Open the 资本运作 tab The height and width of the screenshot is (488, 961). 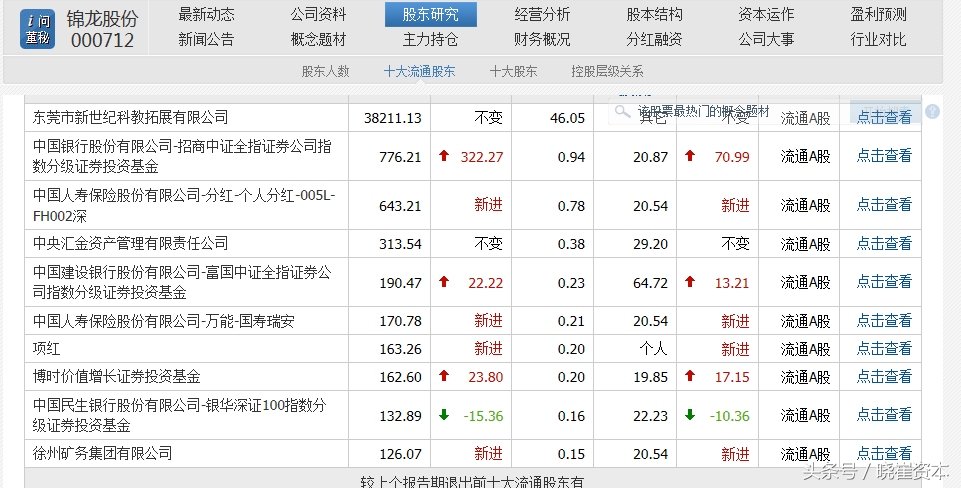(x=765, y=15)
